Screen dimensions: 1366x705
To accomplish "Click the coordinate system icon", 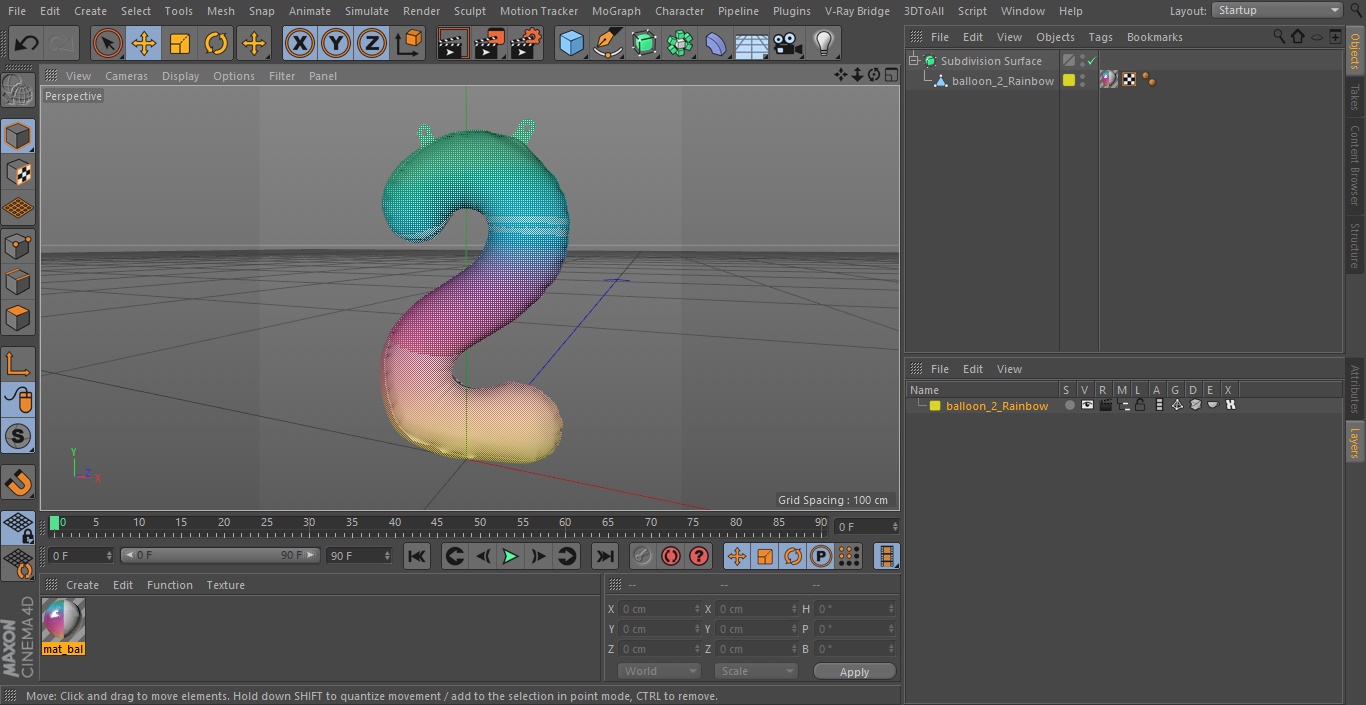I will [409, 43].
